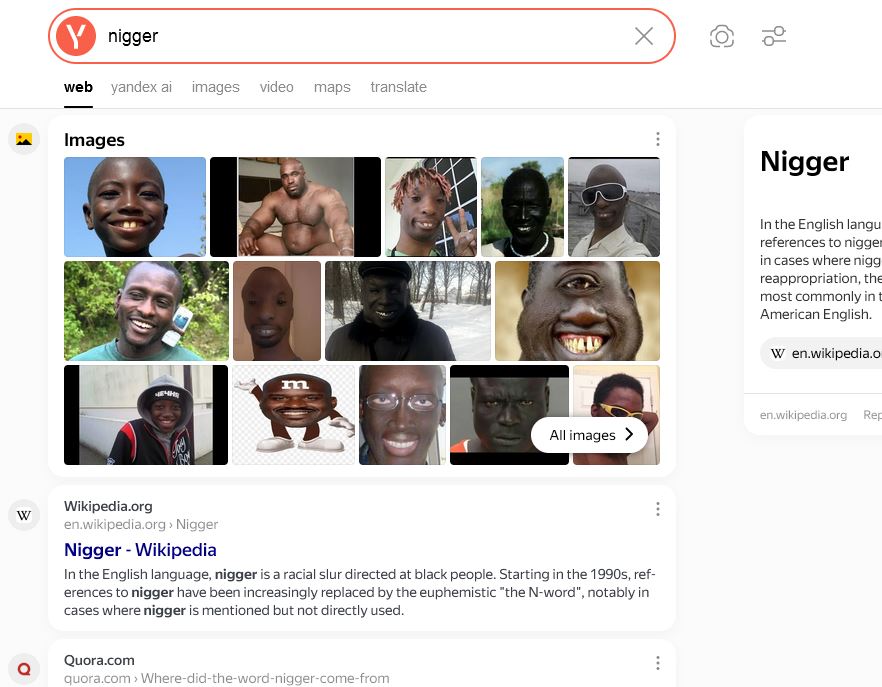Focus the search input field
Viewport: 882px width, 687px height.
pyautogui.click(x=366, y=36)
